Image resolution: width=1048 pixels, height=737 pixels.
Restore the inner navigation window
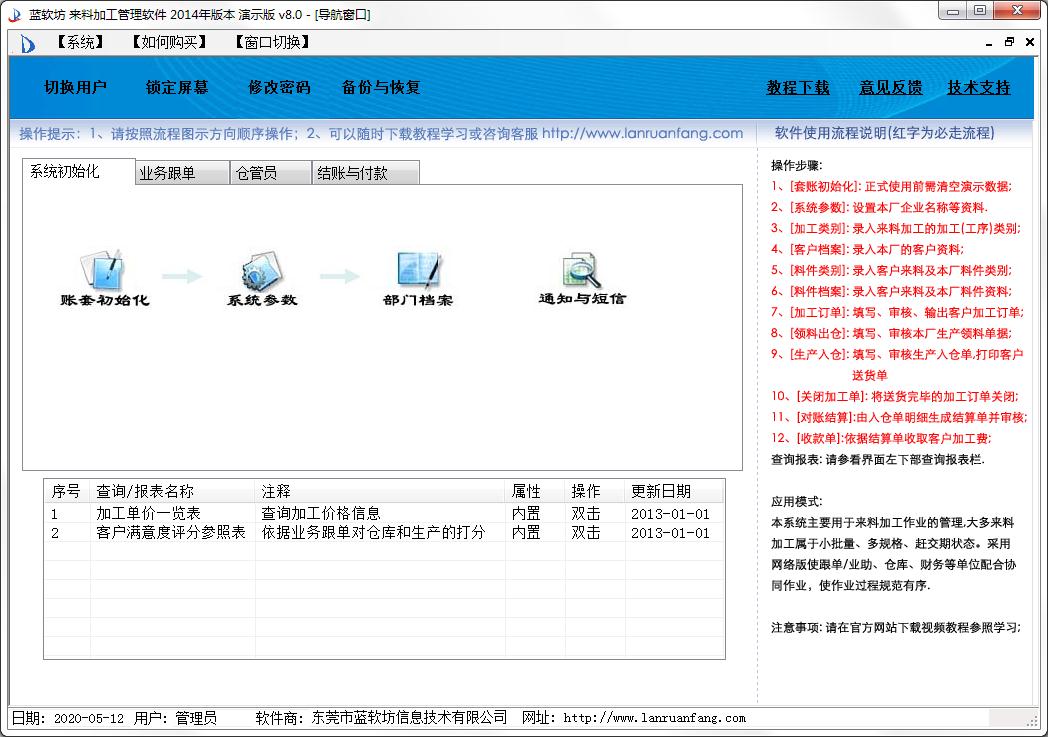[x=1009, y=42]
